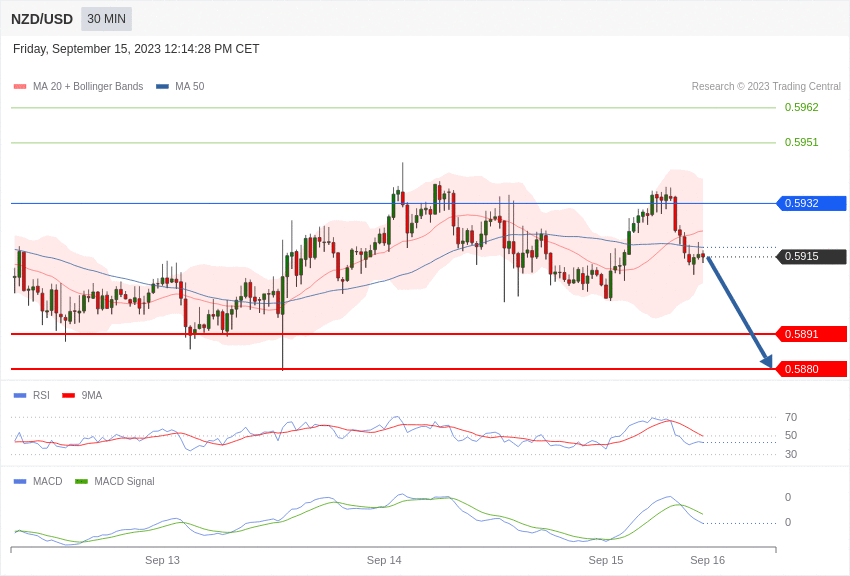850x576 pixels.
Task: Click the red 0.5880 target price tag
Action: tap(812, 369)
